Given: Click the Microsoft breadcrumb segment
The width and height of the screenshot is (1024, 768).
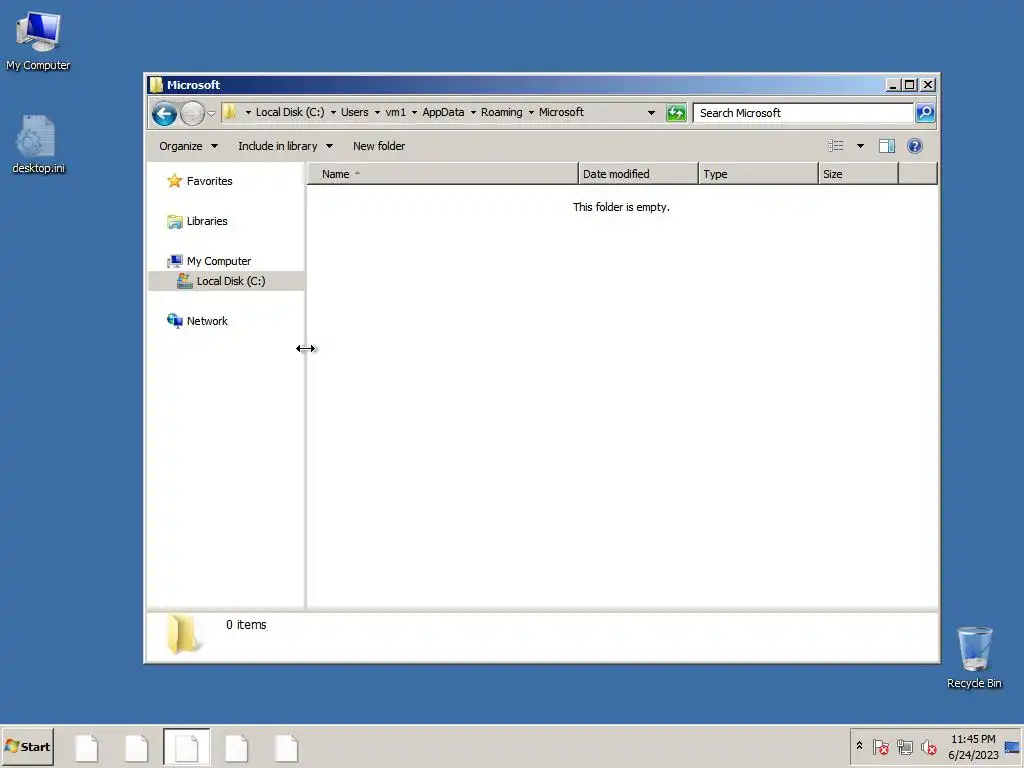Looking at the screenshot, I should (x=561, y=112).
